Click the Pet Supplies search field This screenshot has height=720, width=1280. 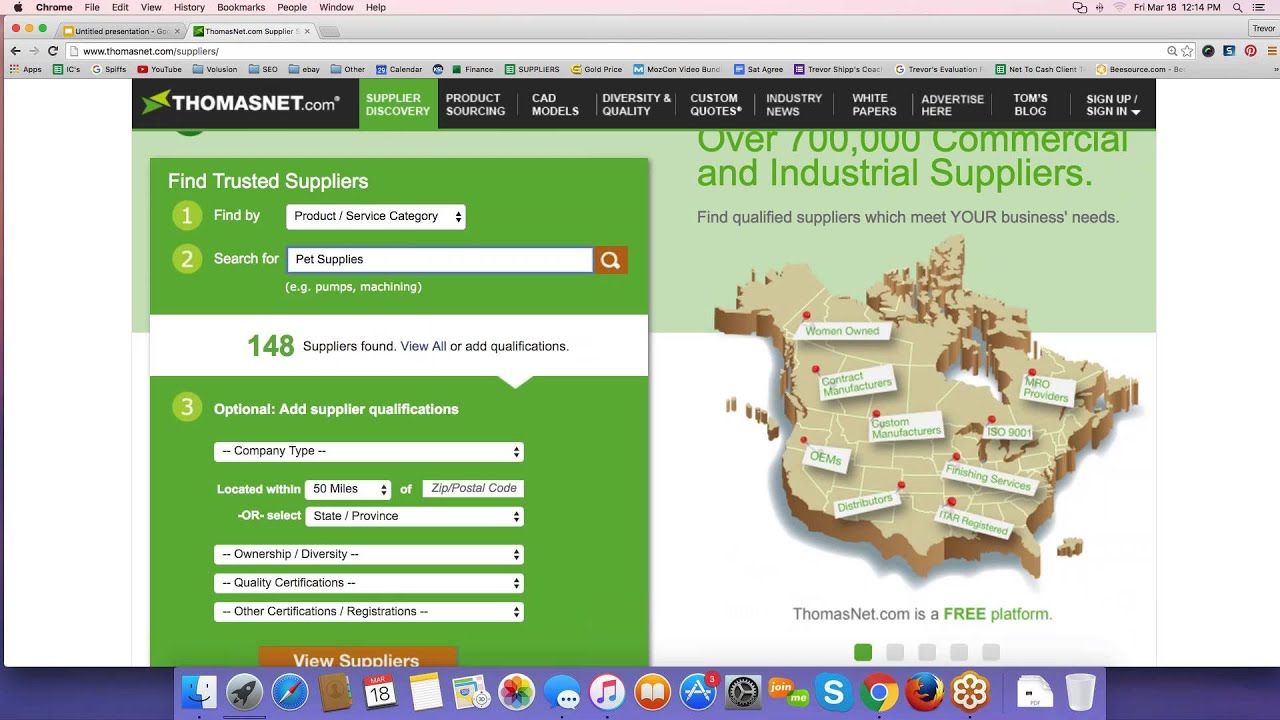[x=440, y=260]
